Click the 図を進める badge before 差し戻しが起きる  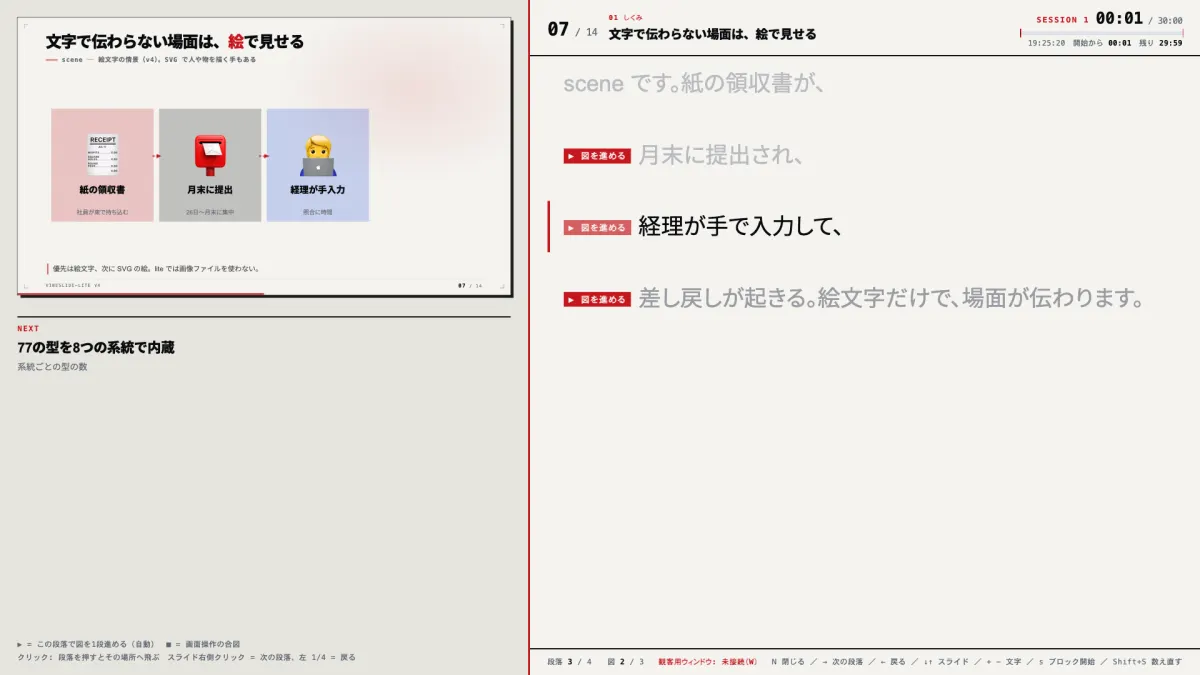[597, 299]
